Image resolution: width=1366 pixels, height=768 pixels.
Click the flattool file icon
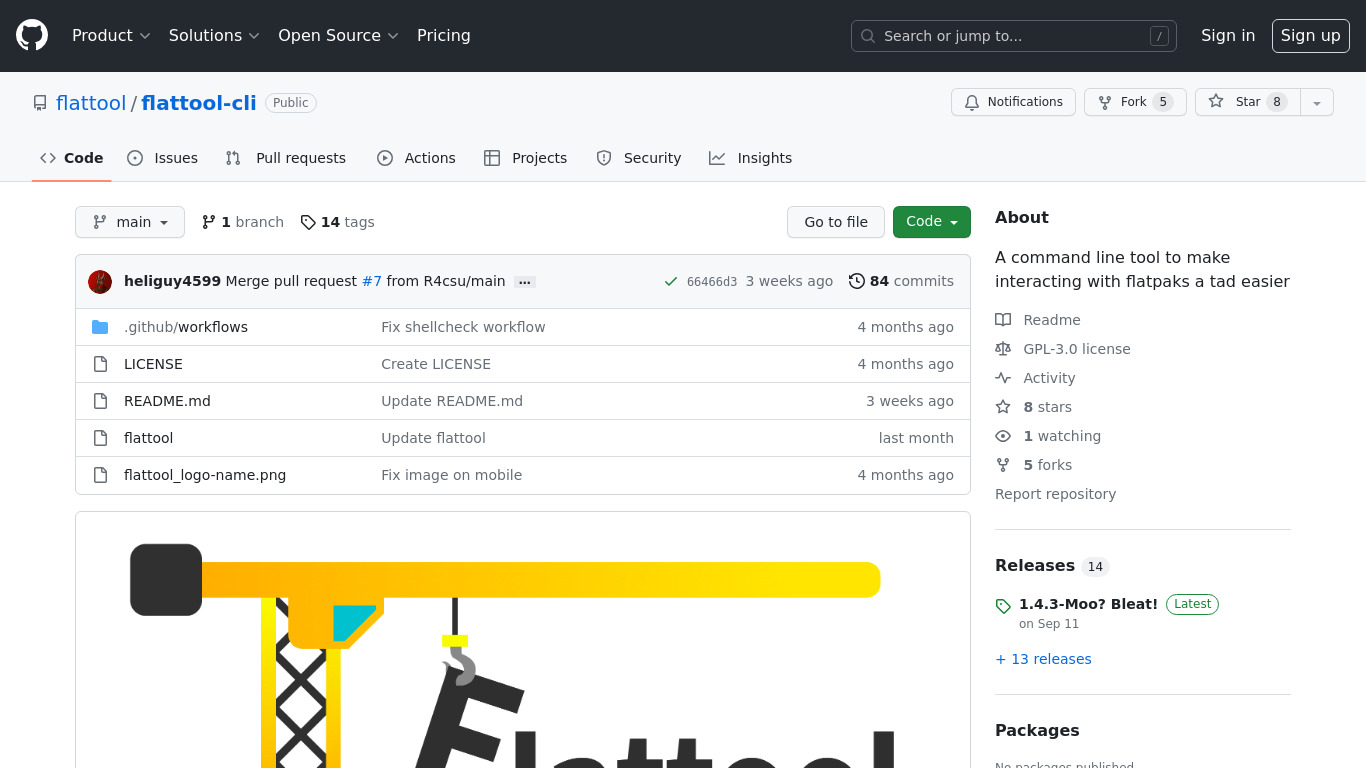(x=100, y=438)
